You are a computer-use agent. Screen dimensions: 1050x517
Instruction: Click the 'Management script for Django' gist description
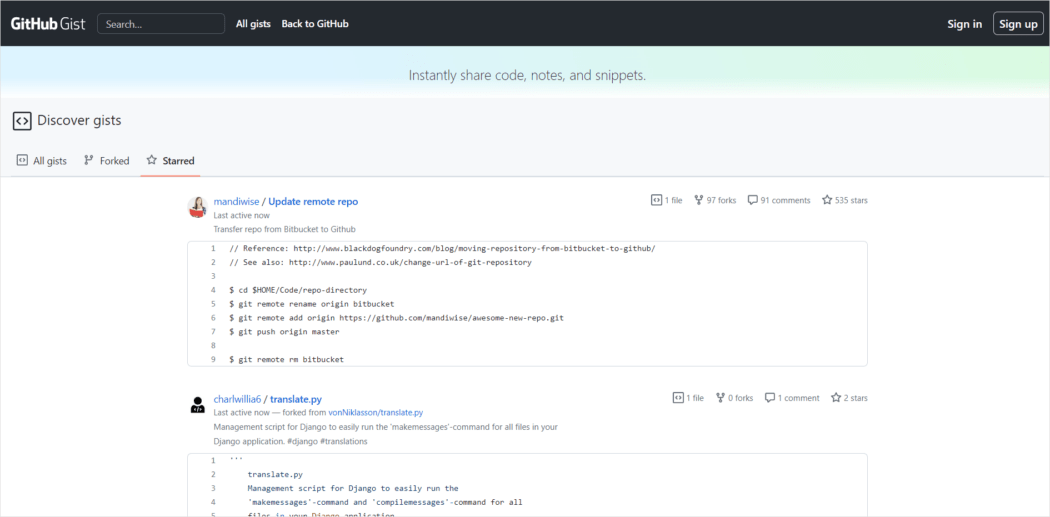(x=386, y=434)
